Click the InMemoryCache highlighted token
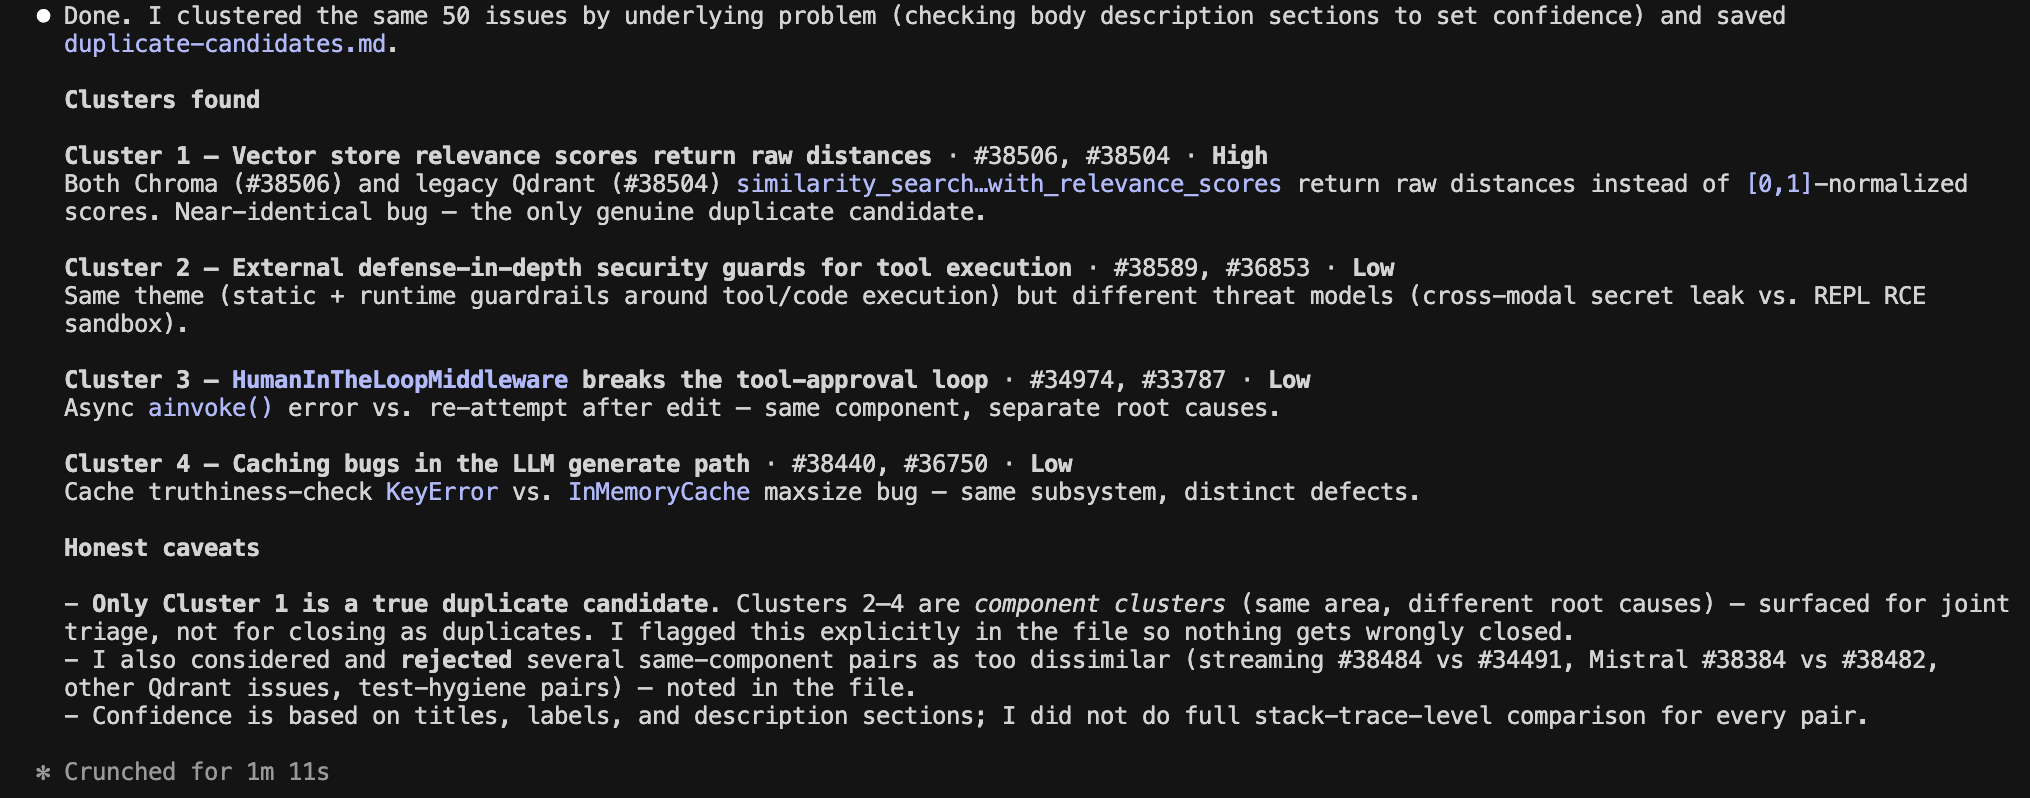Screen dimensions: 2030x798 pos(659,492)
